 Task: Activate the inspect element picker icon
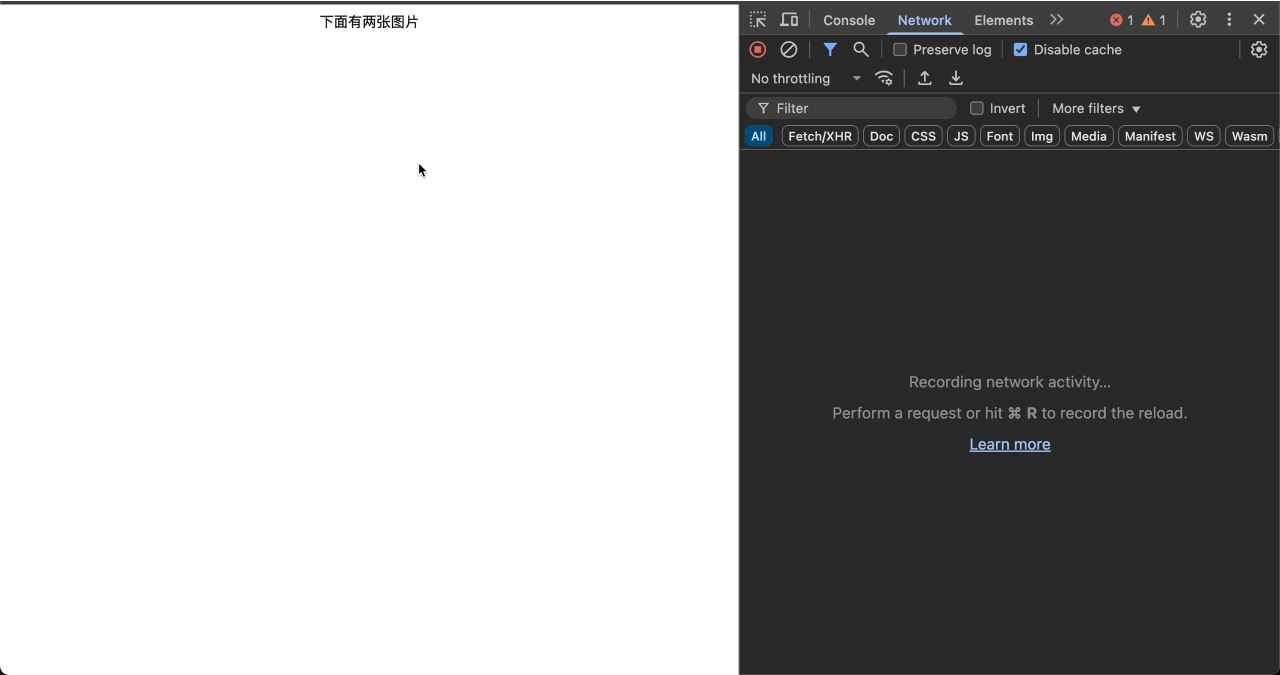point(758,20)
